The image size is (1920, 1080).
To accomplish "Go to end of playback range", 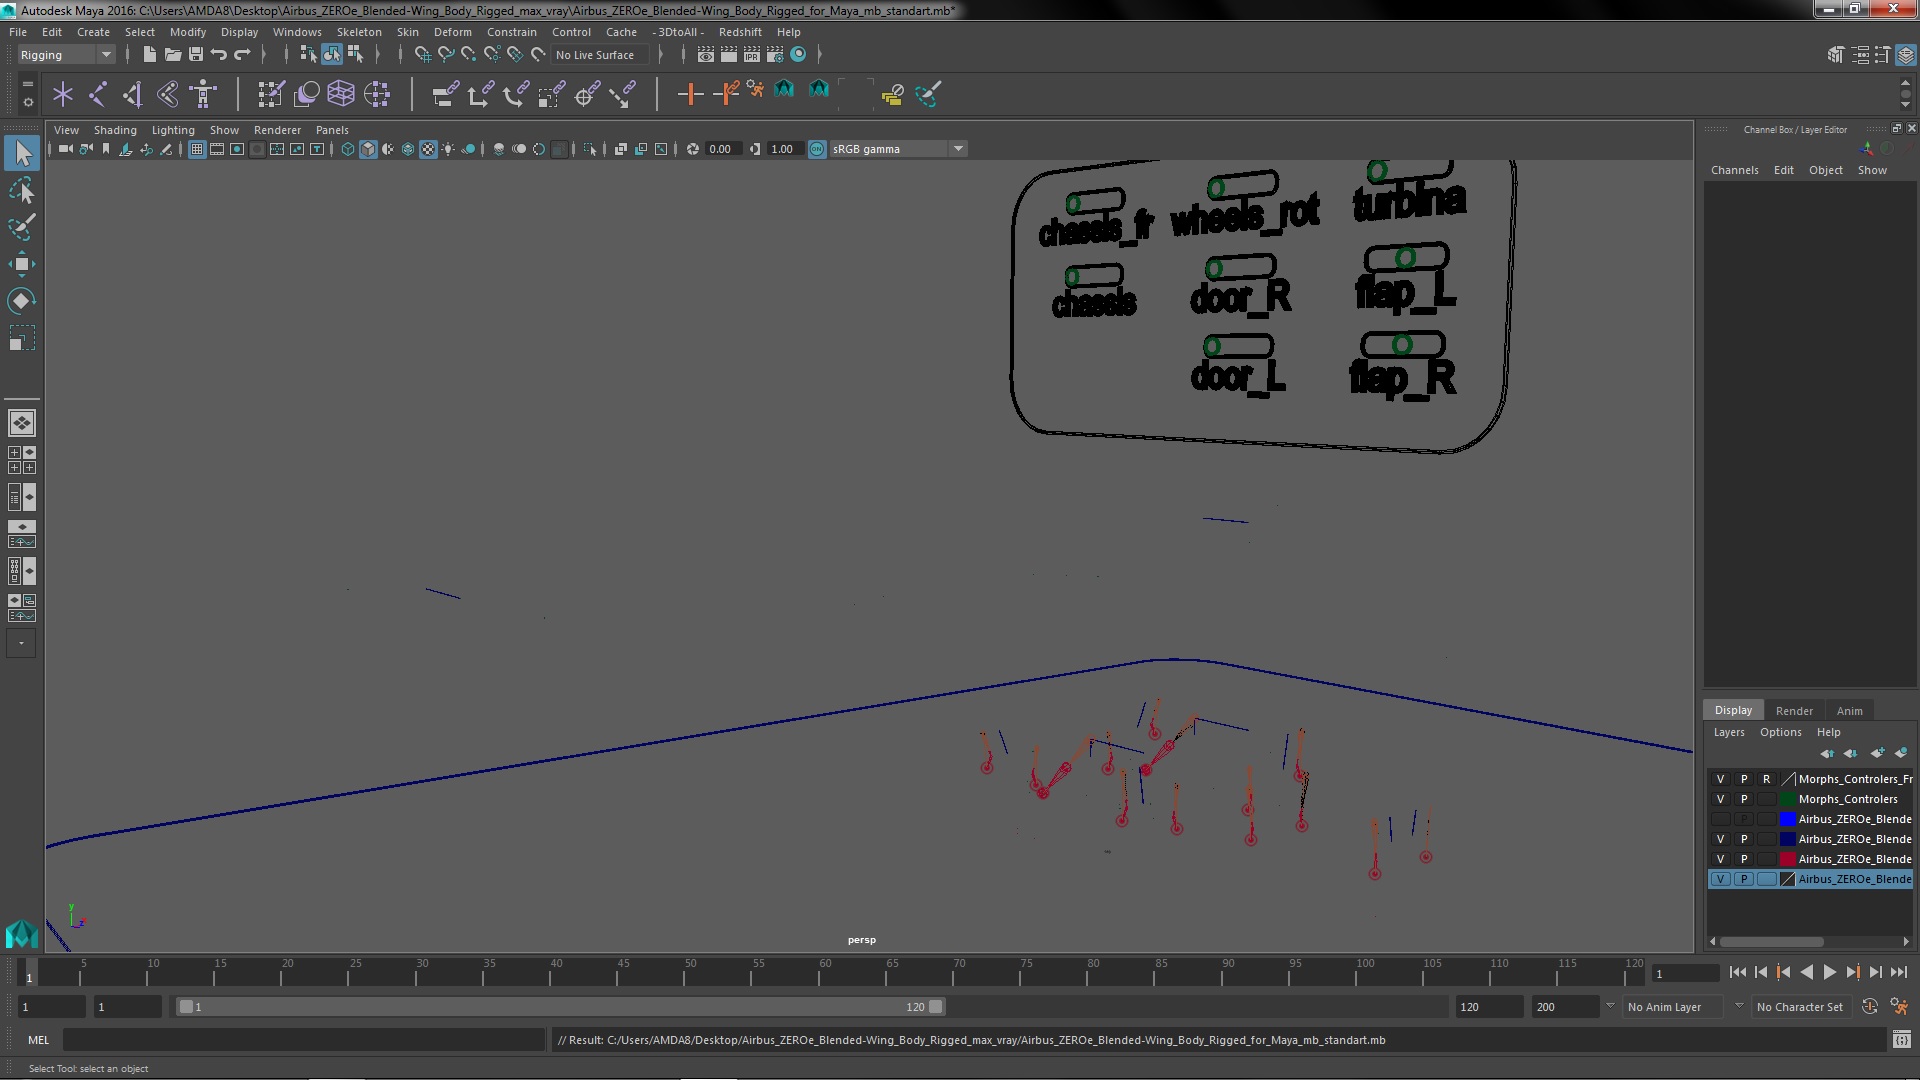I will (1898, 972).
